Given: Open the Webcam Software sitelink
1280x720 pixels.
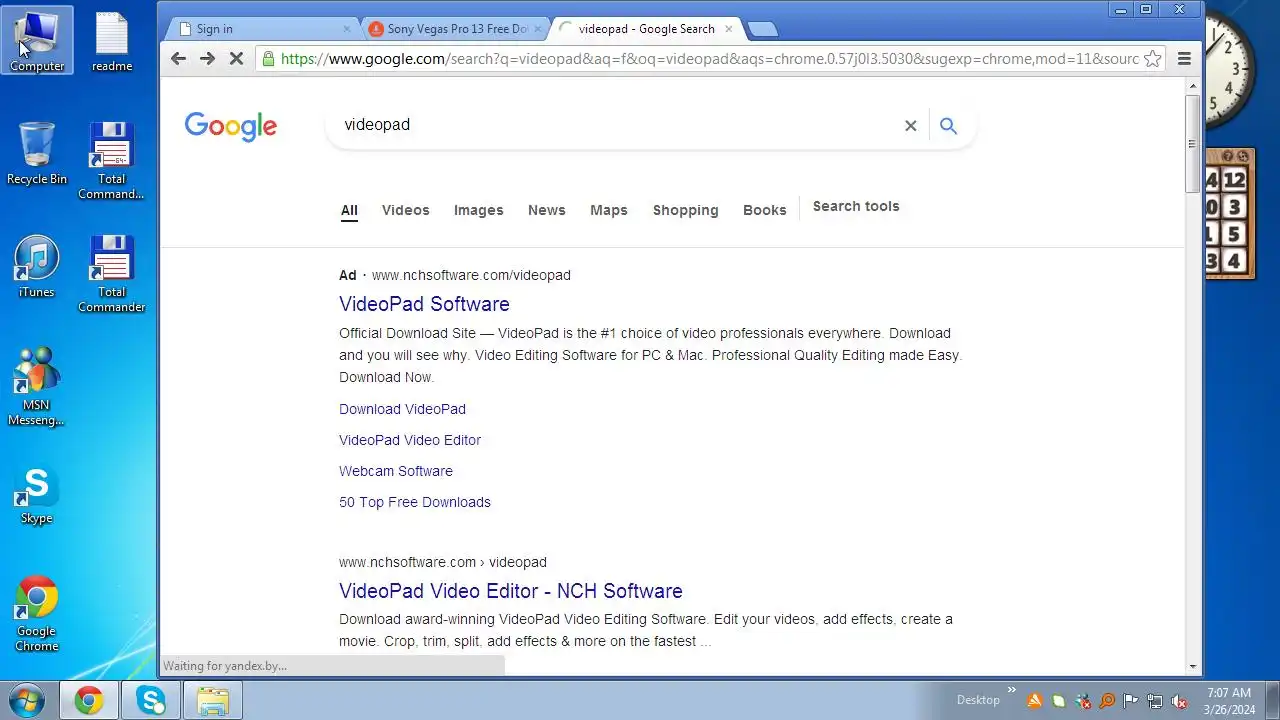Looking at the screenshot, I should pyautogui.click(x=396, y=471).
